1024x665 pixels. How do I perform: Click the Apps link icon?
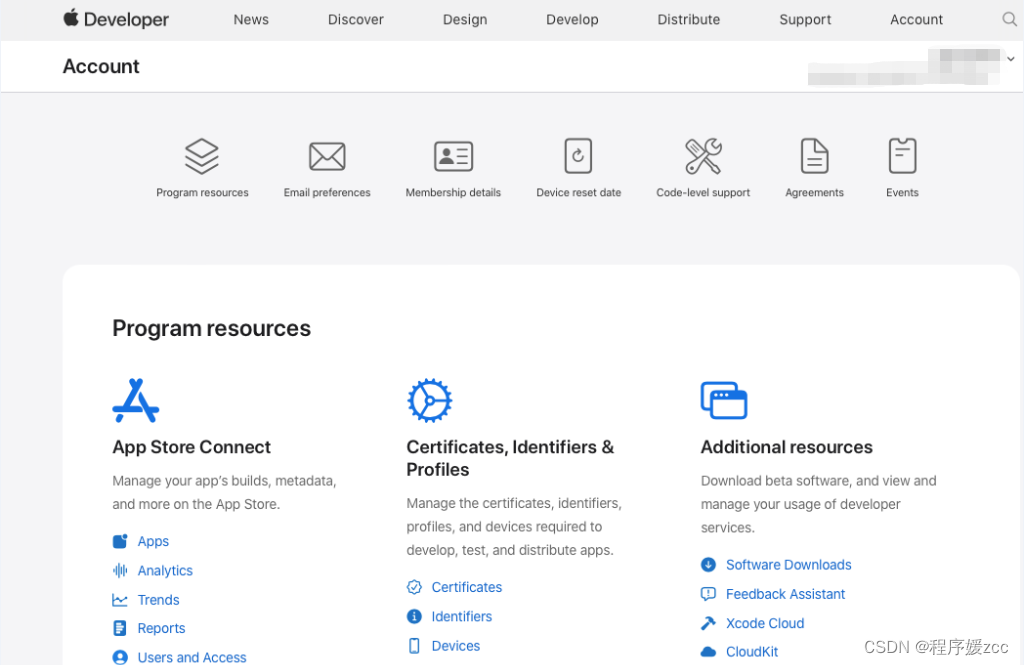(x=120, y=541)
